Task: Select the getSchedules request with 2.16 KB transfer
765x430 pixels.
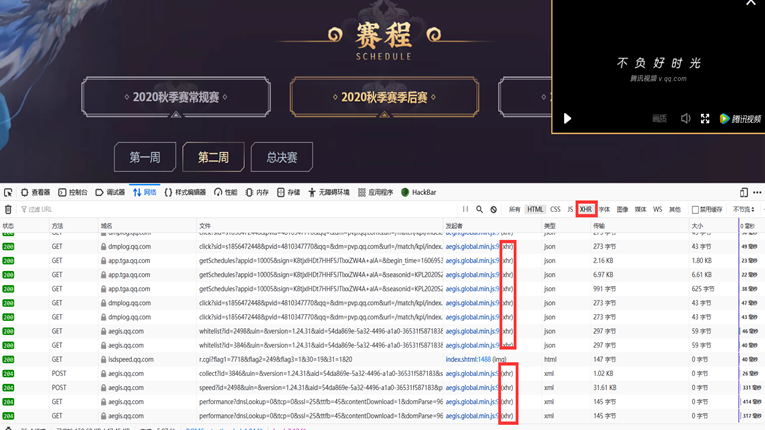Action: (x=382, y=261)
